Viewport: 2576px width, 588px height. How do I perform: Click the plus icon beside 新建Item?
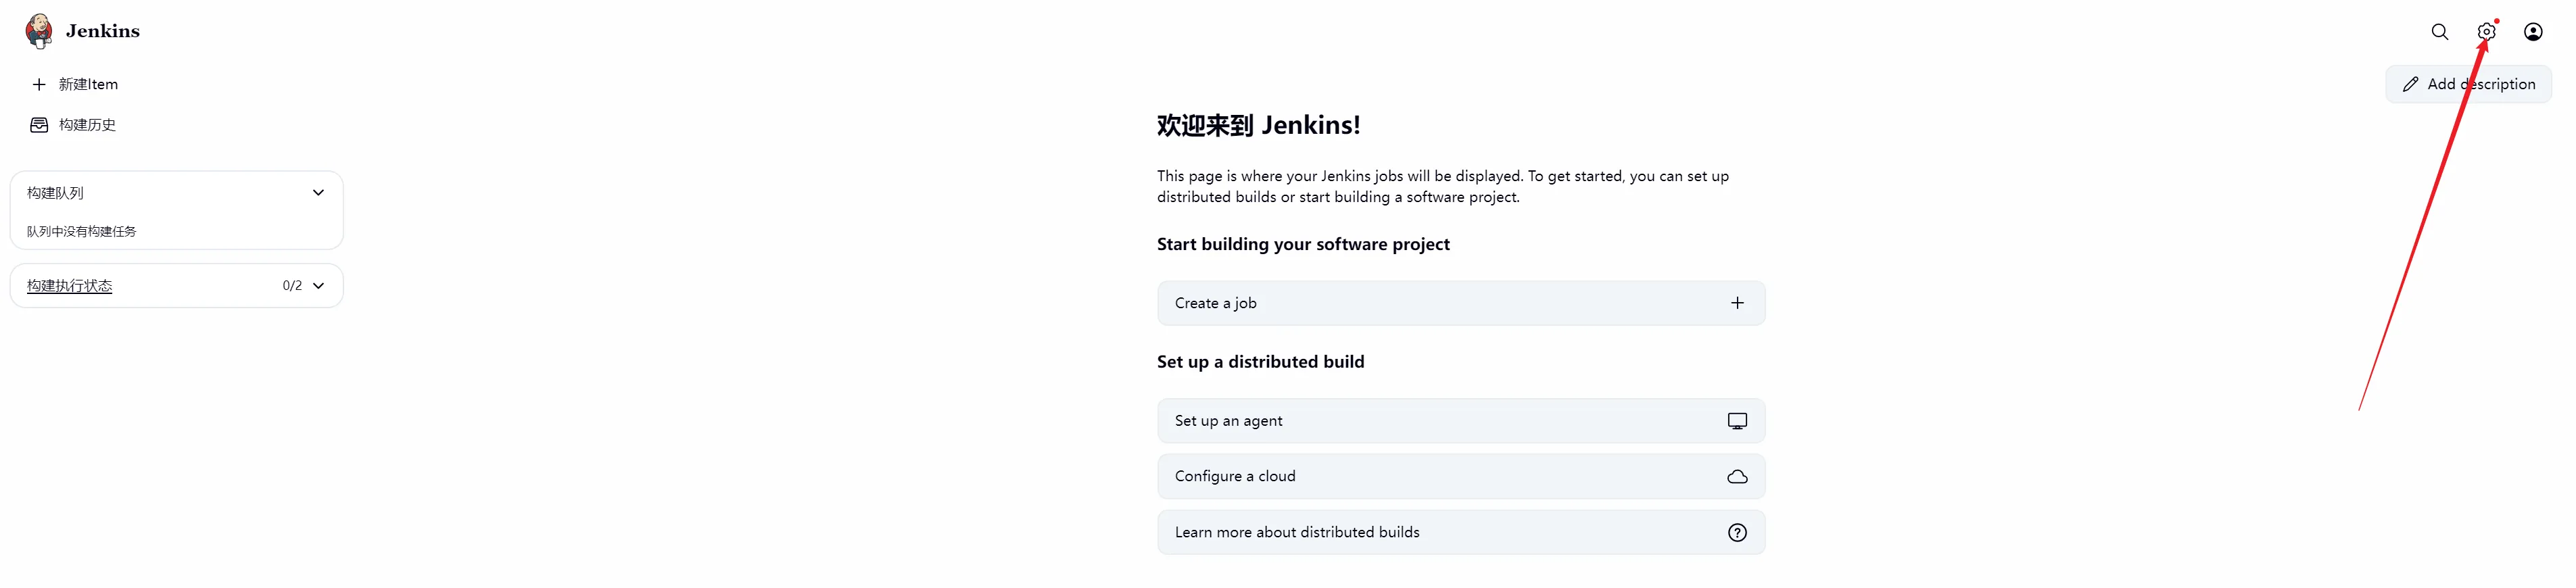coord(39,84)
